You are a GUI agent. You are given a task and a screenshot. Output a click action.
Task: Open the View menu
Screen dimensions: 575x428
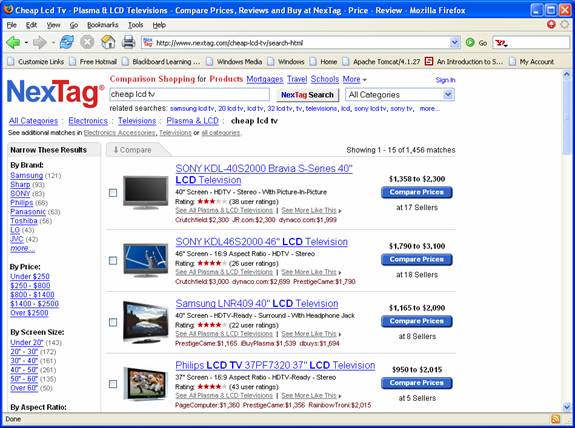(53, 25)
